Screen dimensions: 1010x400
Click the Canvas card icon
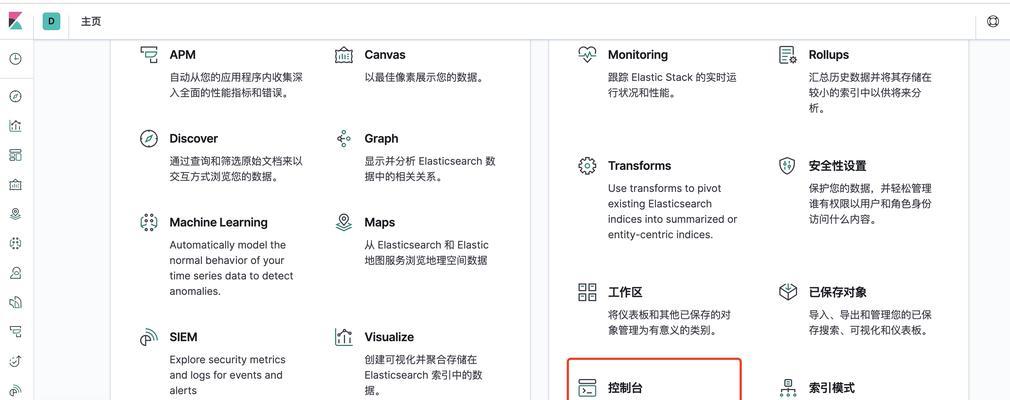pyautogui.click(x=344, y=55)
